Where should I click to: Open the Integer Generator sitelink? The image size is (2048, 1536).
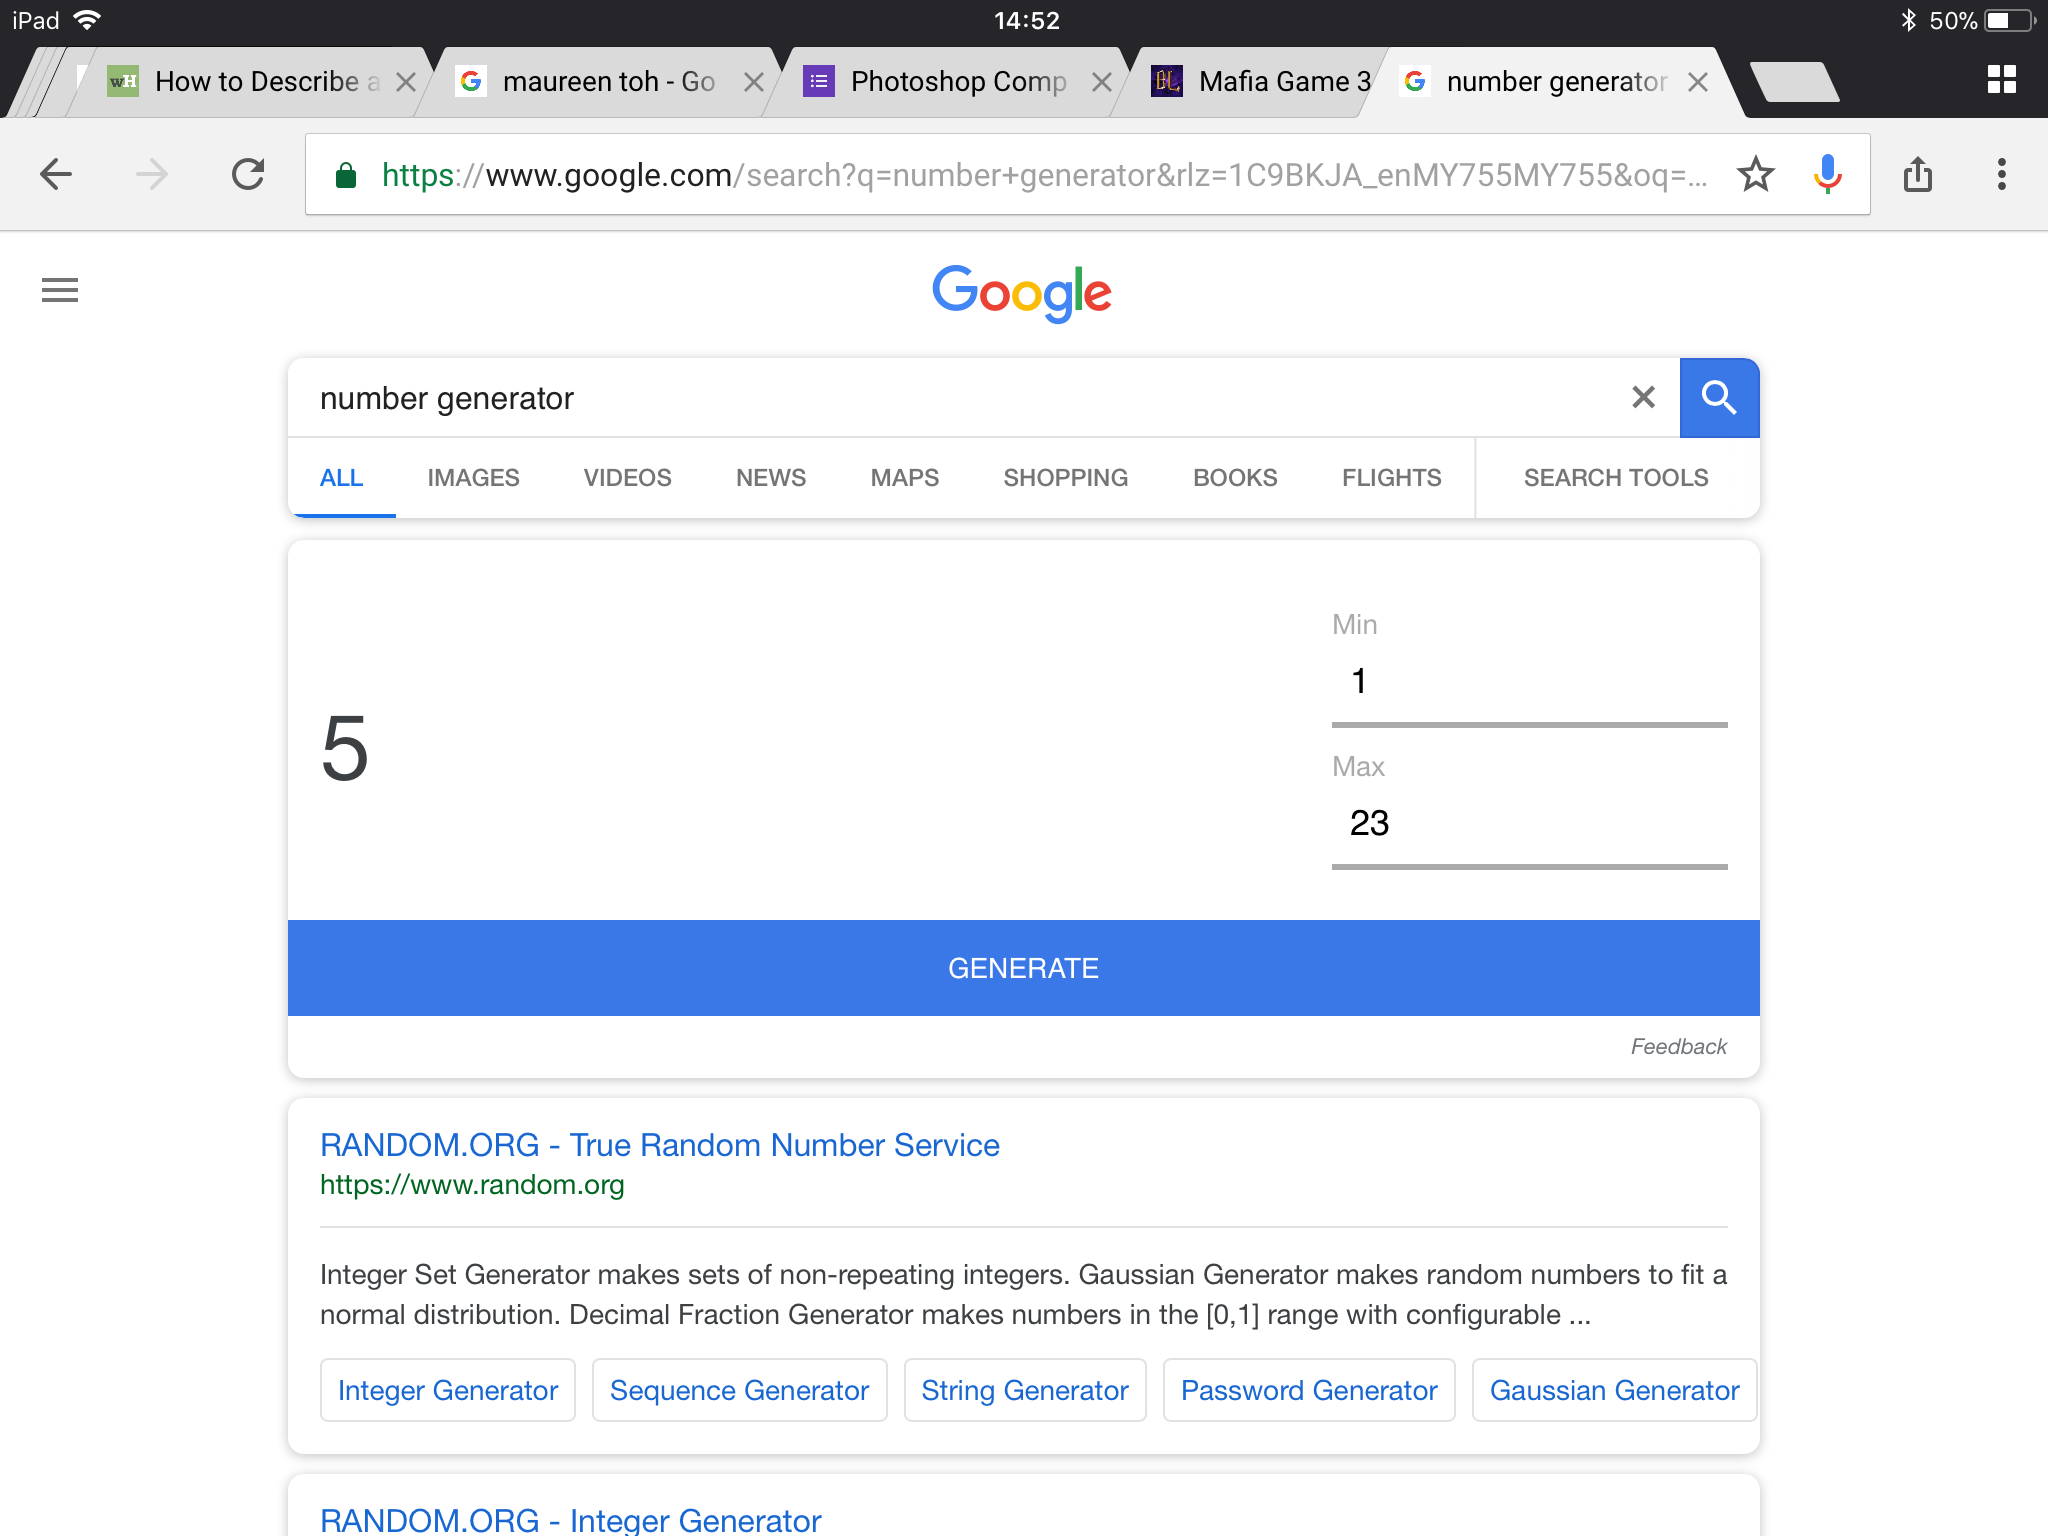(x=447, y=1390)
